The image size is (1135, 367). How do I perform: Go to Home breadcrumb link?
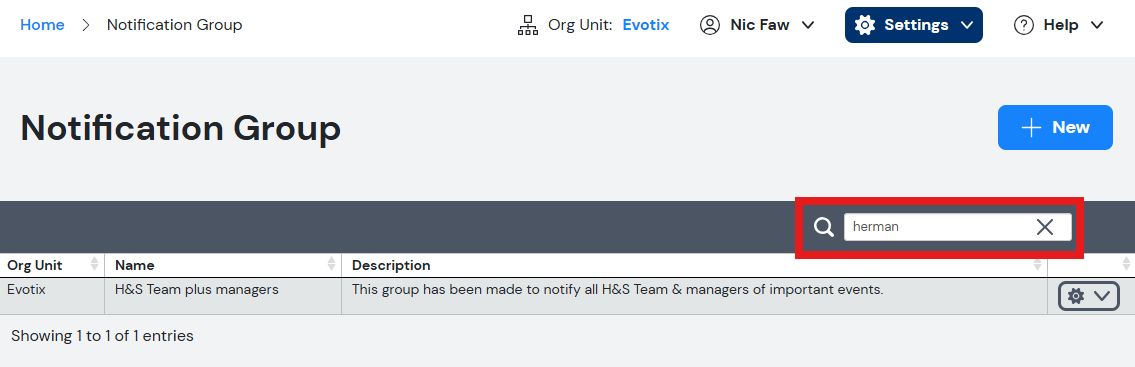(42, 25)
